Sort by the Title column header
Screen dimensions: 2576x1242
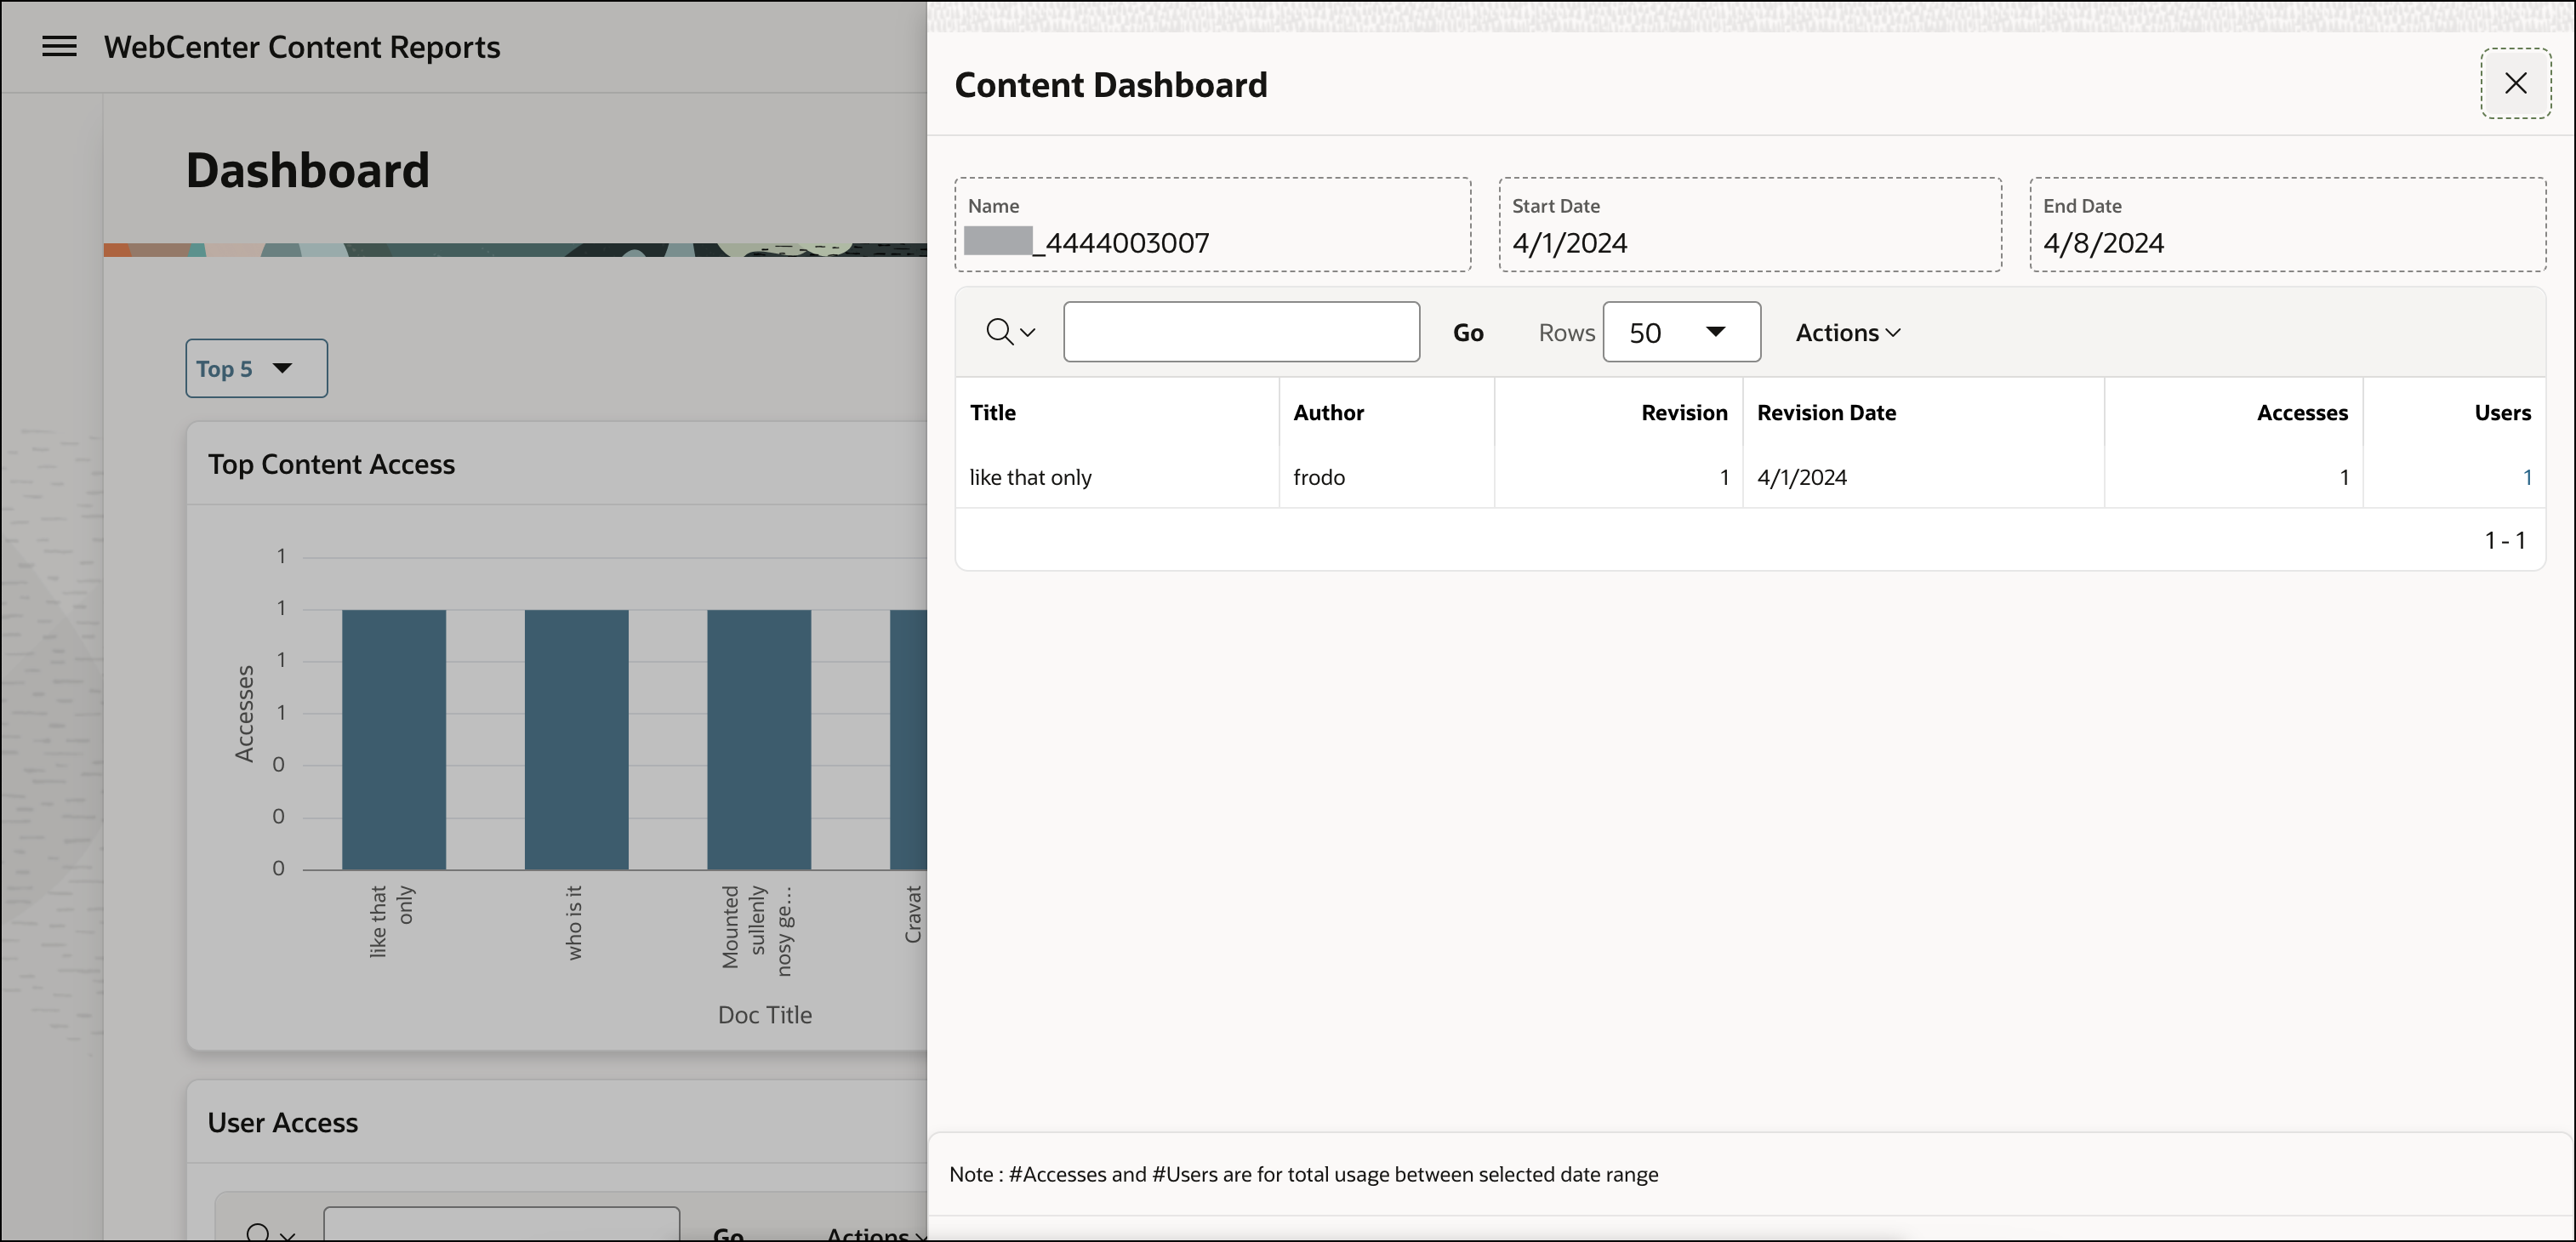coord(993,413)
